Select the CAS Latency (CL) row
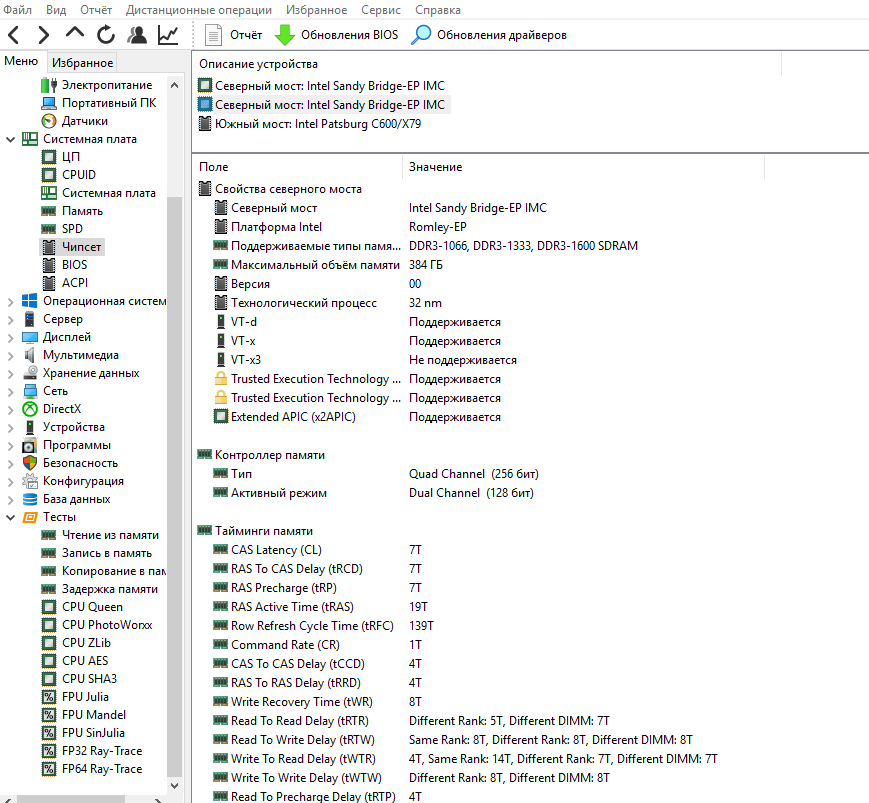869x803 pixels. point(318,550)
